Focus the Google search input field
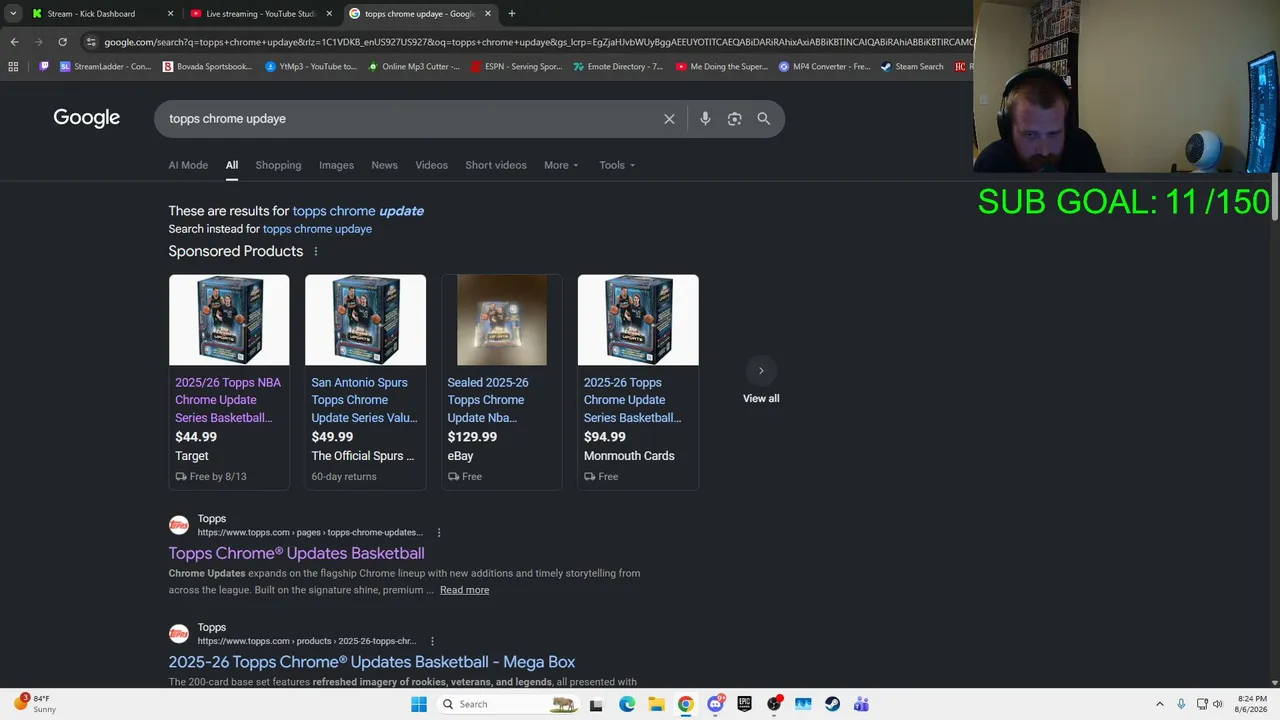 pyautogui.click(x=410, y=119)
